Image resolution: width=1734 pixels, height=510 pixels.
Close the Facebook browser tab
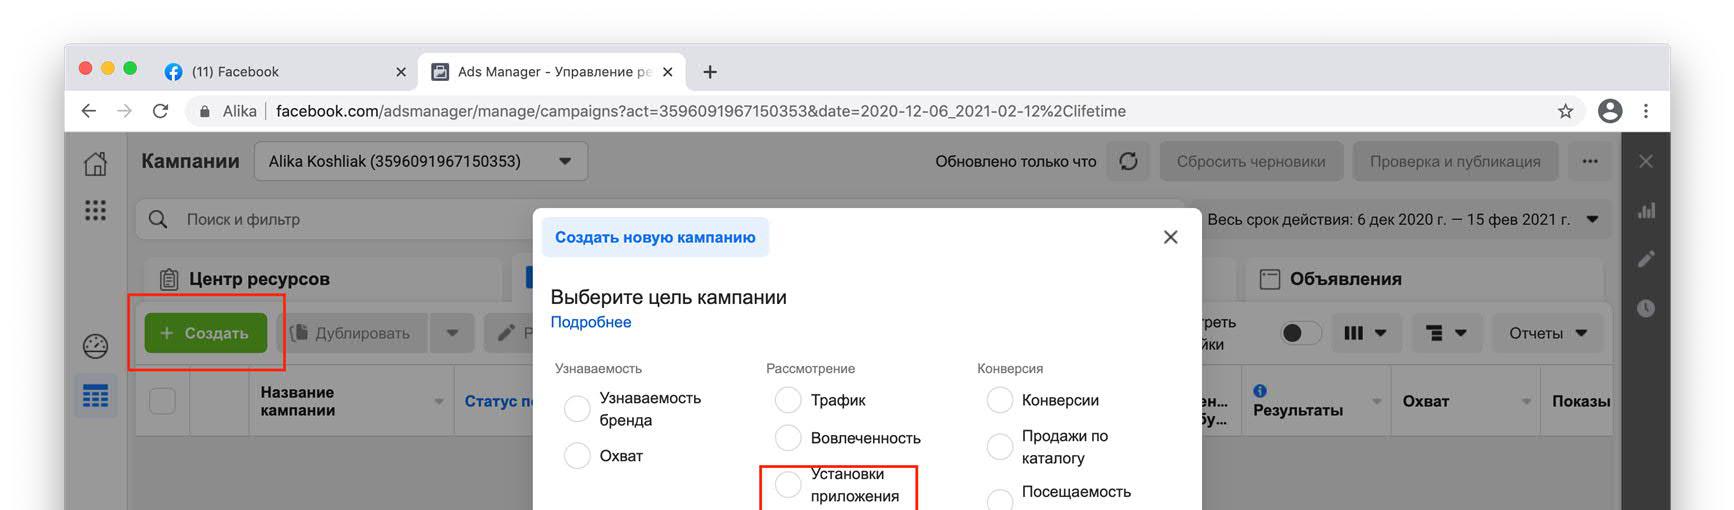(x=401, y=72)
